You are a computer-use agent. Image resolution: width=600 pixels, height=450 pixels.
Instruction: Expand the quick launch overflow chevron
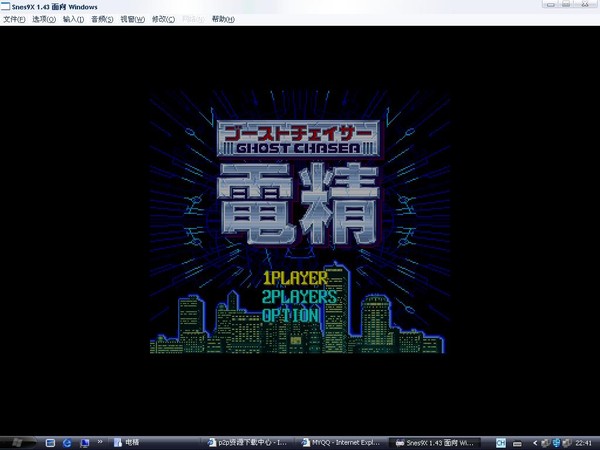tap(100, 442)
